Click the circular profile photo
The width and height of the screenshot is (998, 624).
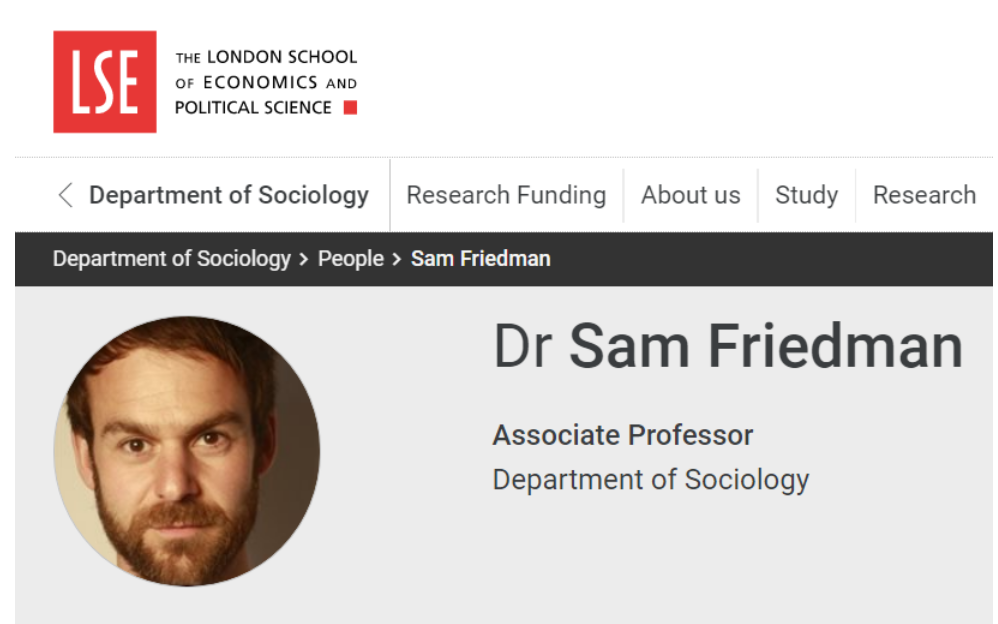click(187, 451)
